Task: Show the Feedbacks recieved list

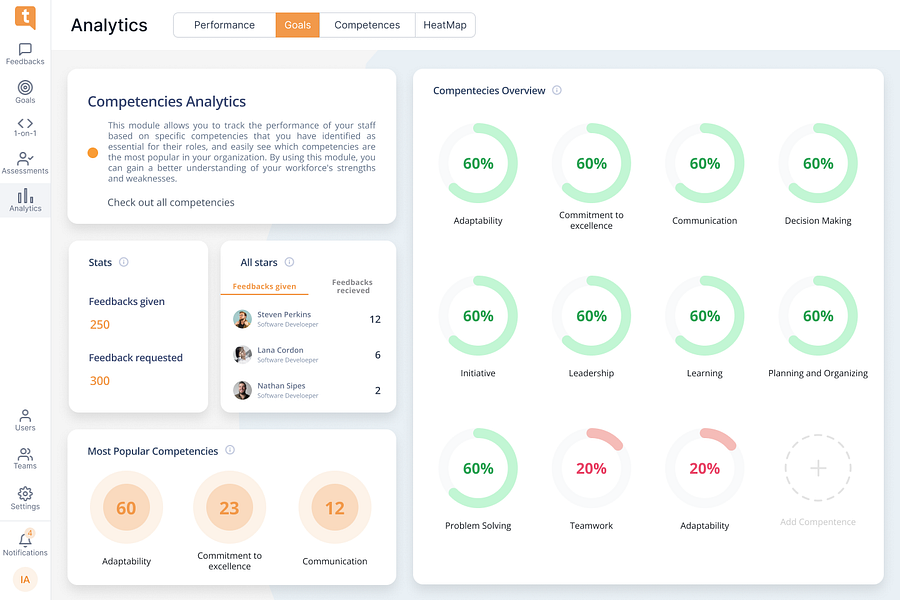Action: pyautogui.click(x=352, y=286)
